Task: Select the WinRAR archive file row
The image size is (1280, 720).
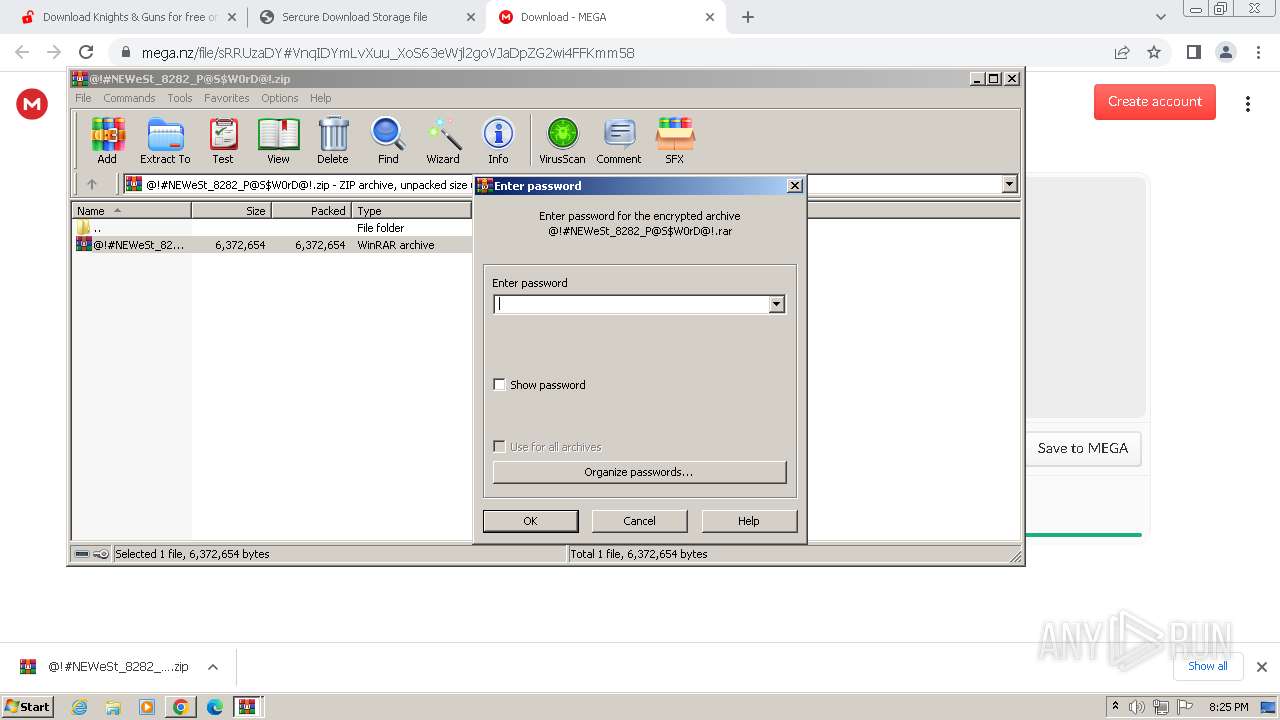Action: click(272, 245)
